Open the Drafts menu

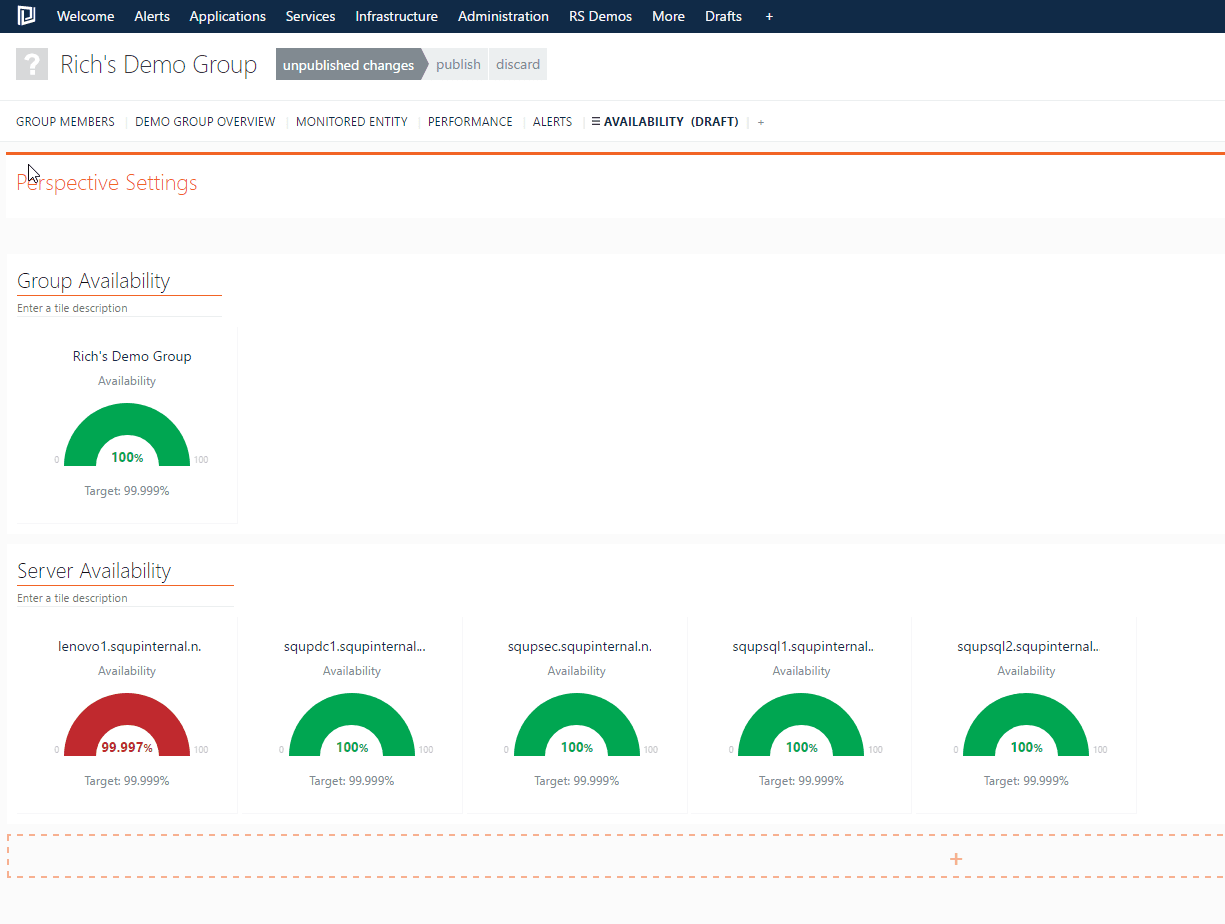(723, 16)
